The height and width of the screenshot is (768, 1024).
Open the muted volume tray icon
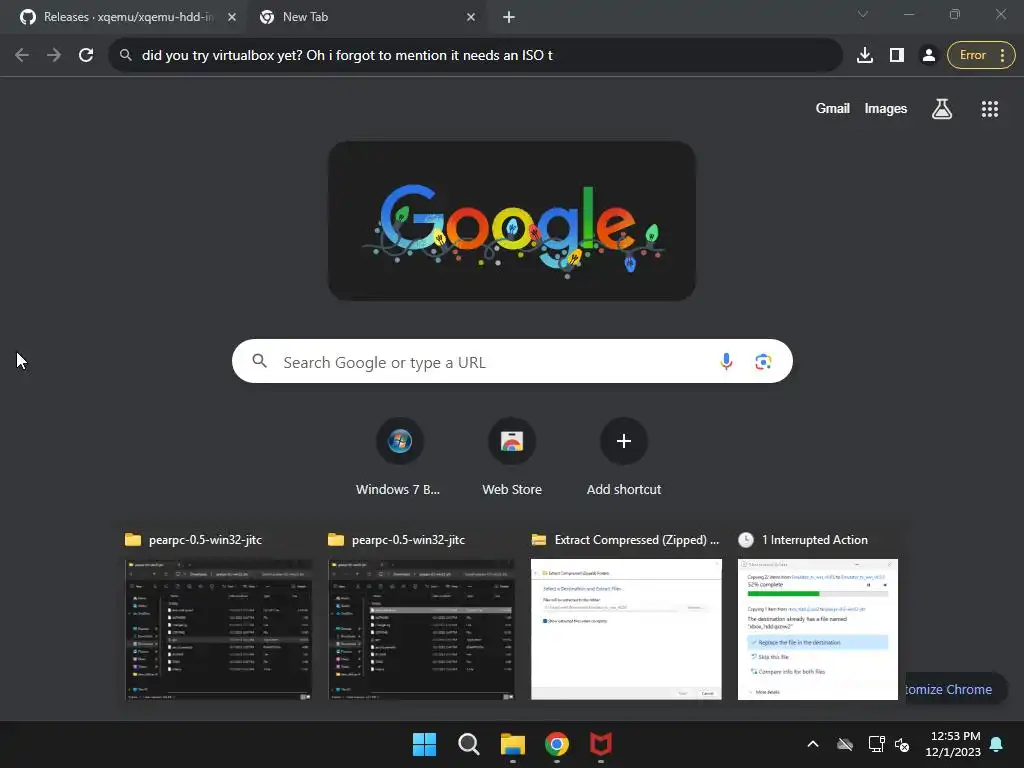pyautogui.click(x=902, y=744)
